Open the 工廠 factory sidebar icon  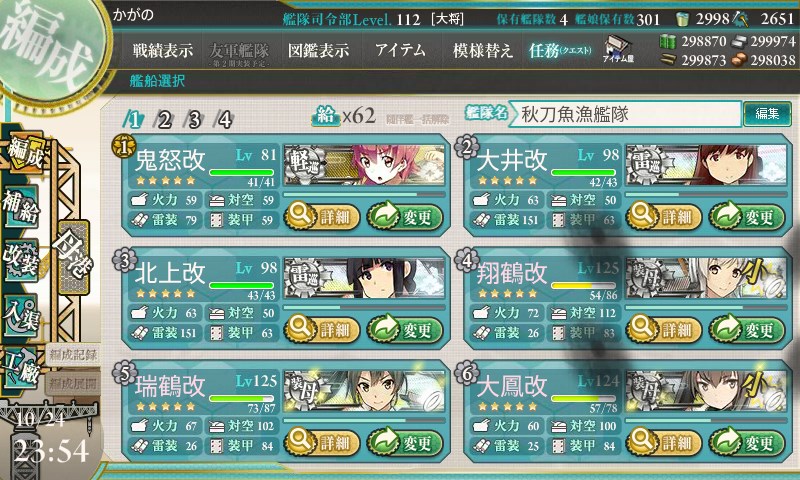[21, 368]
